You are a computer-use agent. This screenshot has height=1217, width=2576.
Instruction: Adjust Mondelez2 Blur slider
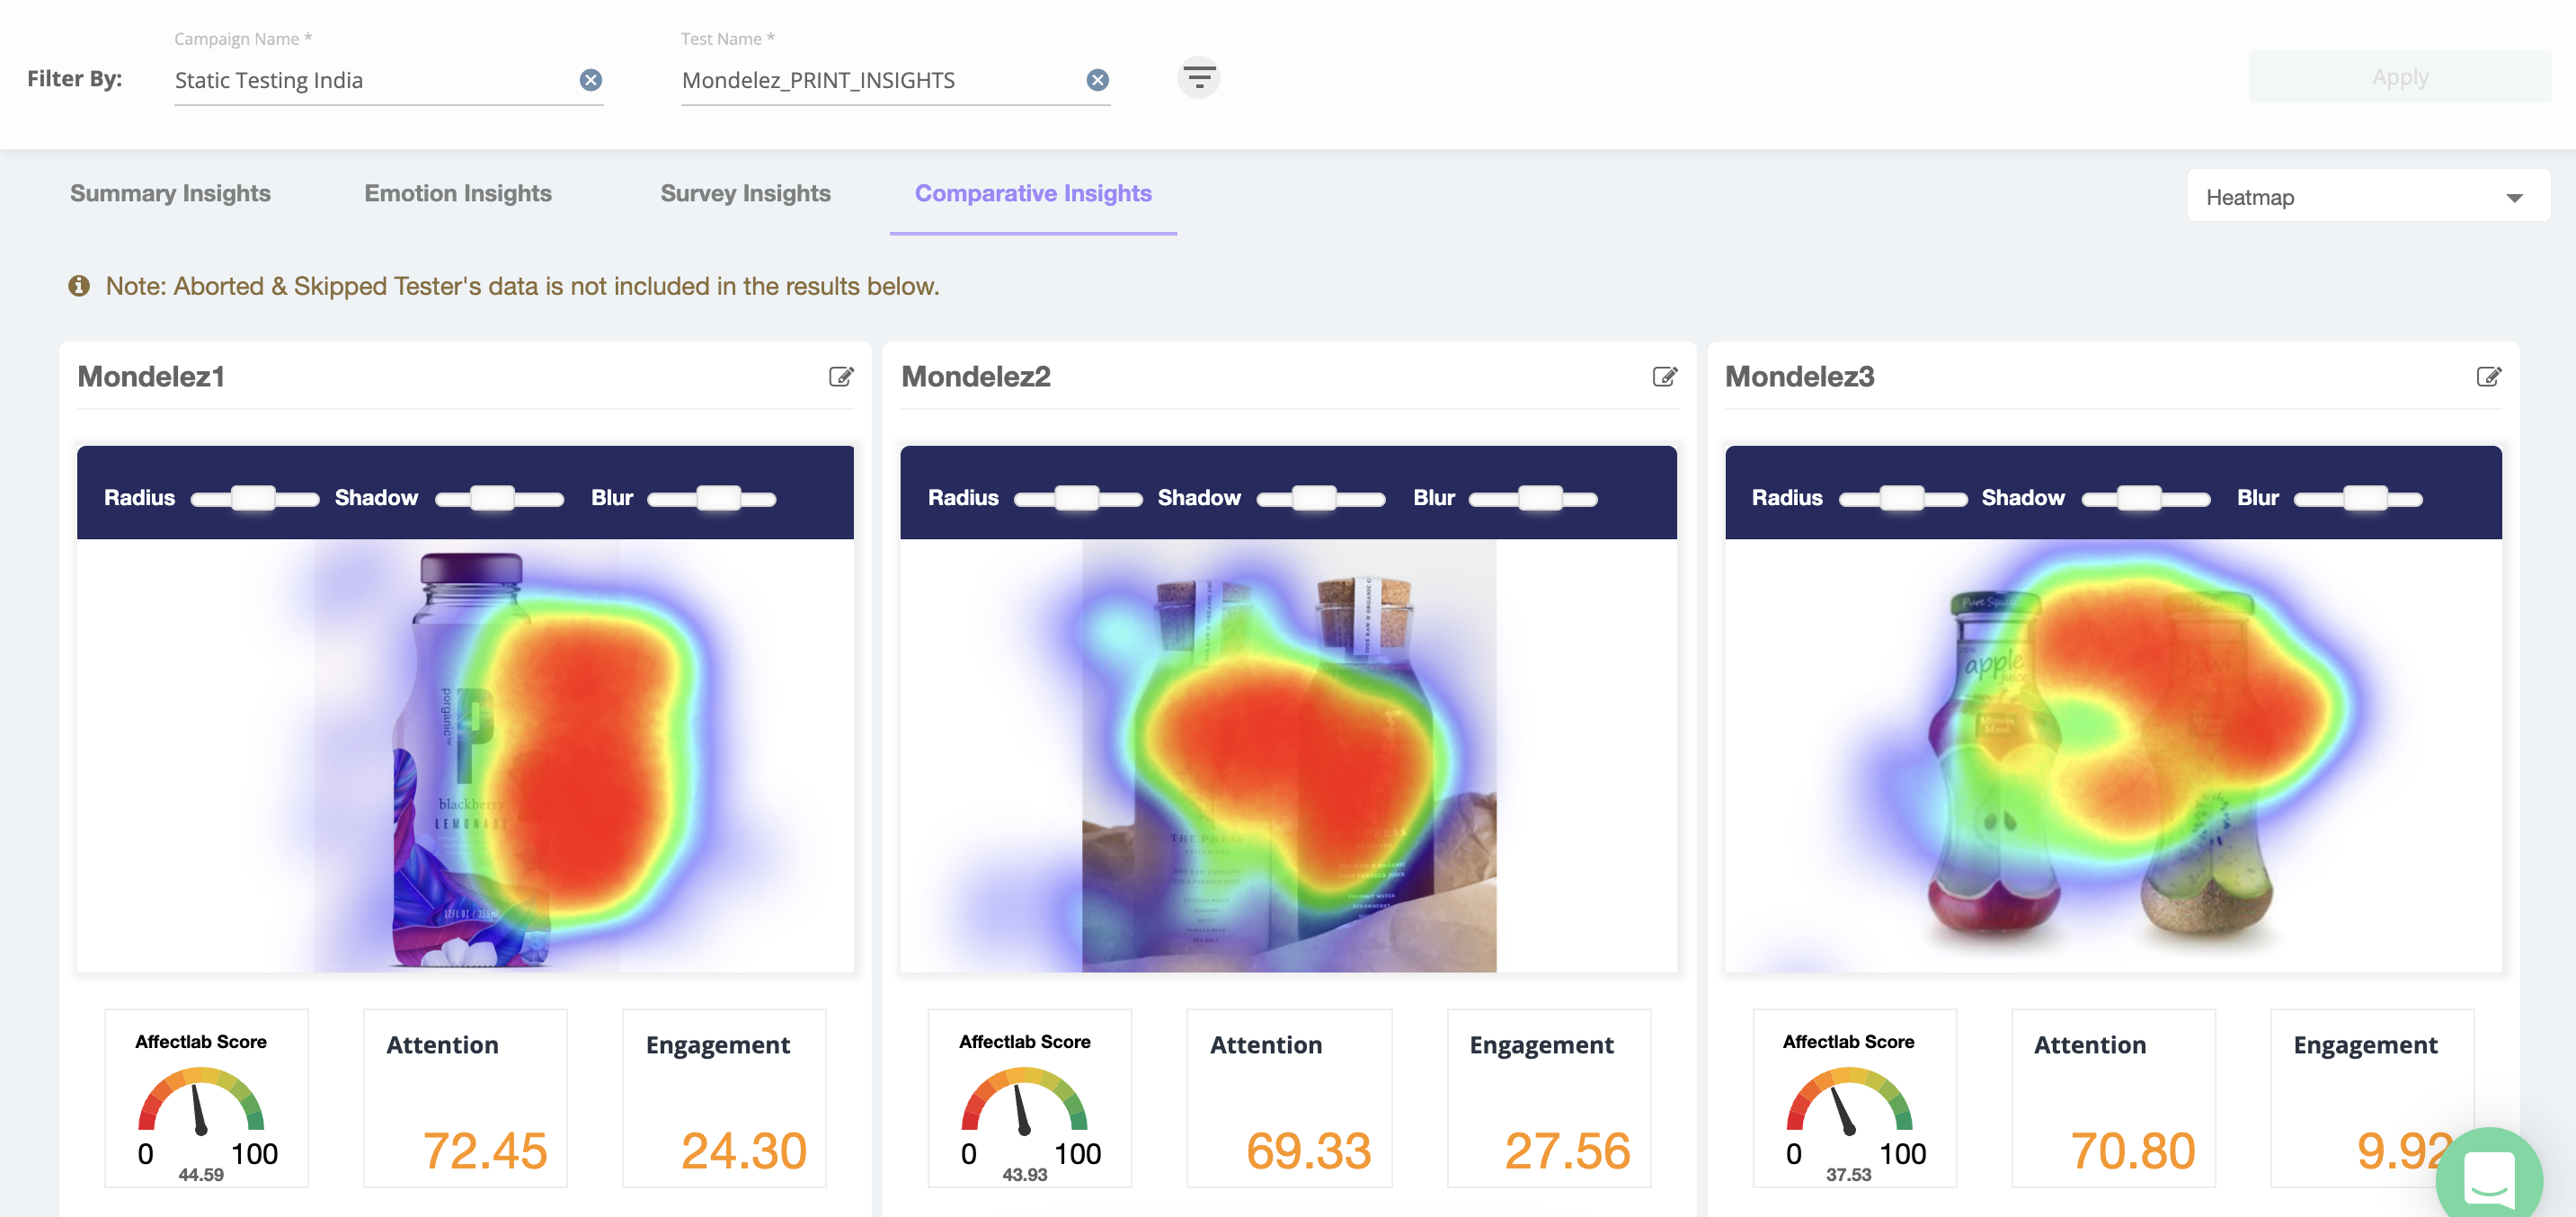(x=1533, y=498)
